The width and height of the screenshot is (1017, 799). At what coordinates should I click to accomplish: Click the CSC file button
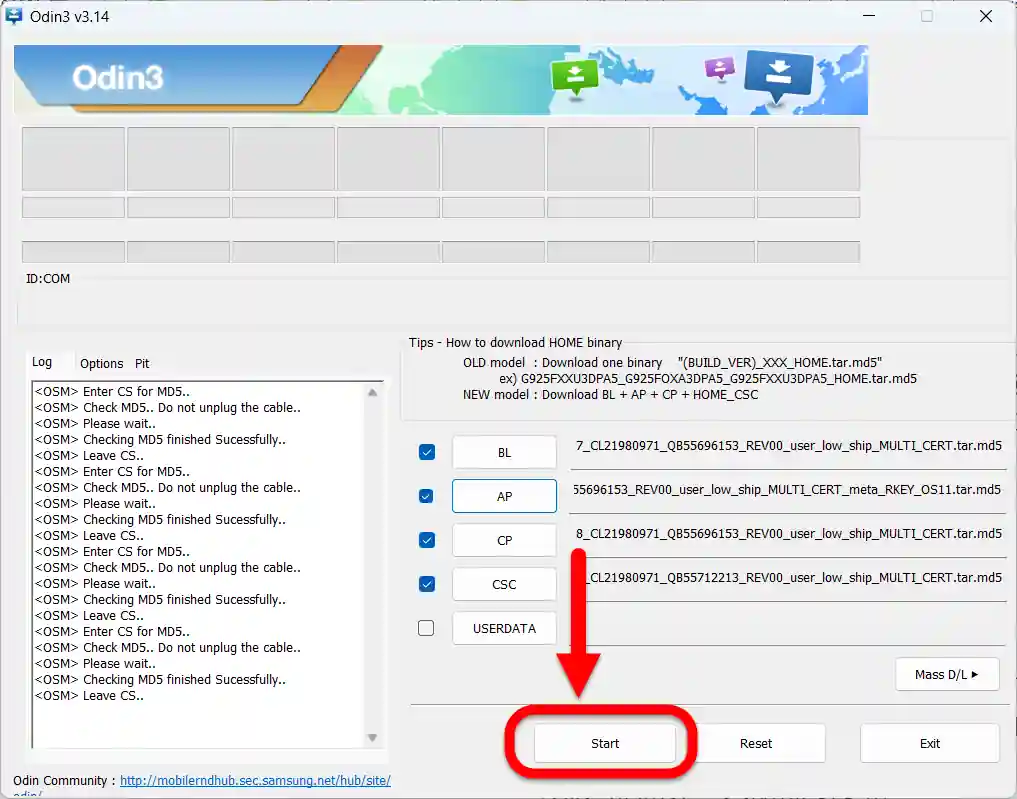pyautogui.click(x=505, y=584)
